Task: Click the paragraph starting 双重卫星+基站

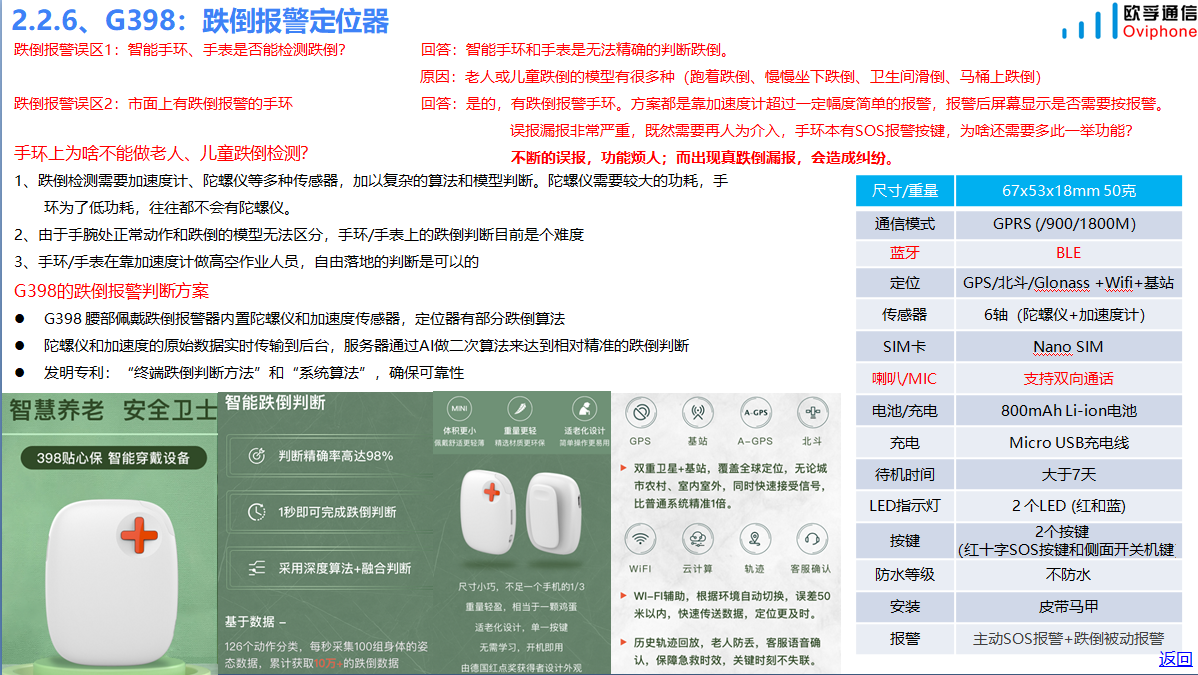Action: pyautogui.click(x=731, y=485)
